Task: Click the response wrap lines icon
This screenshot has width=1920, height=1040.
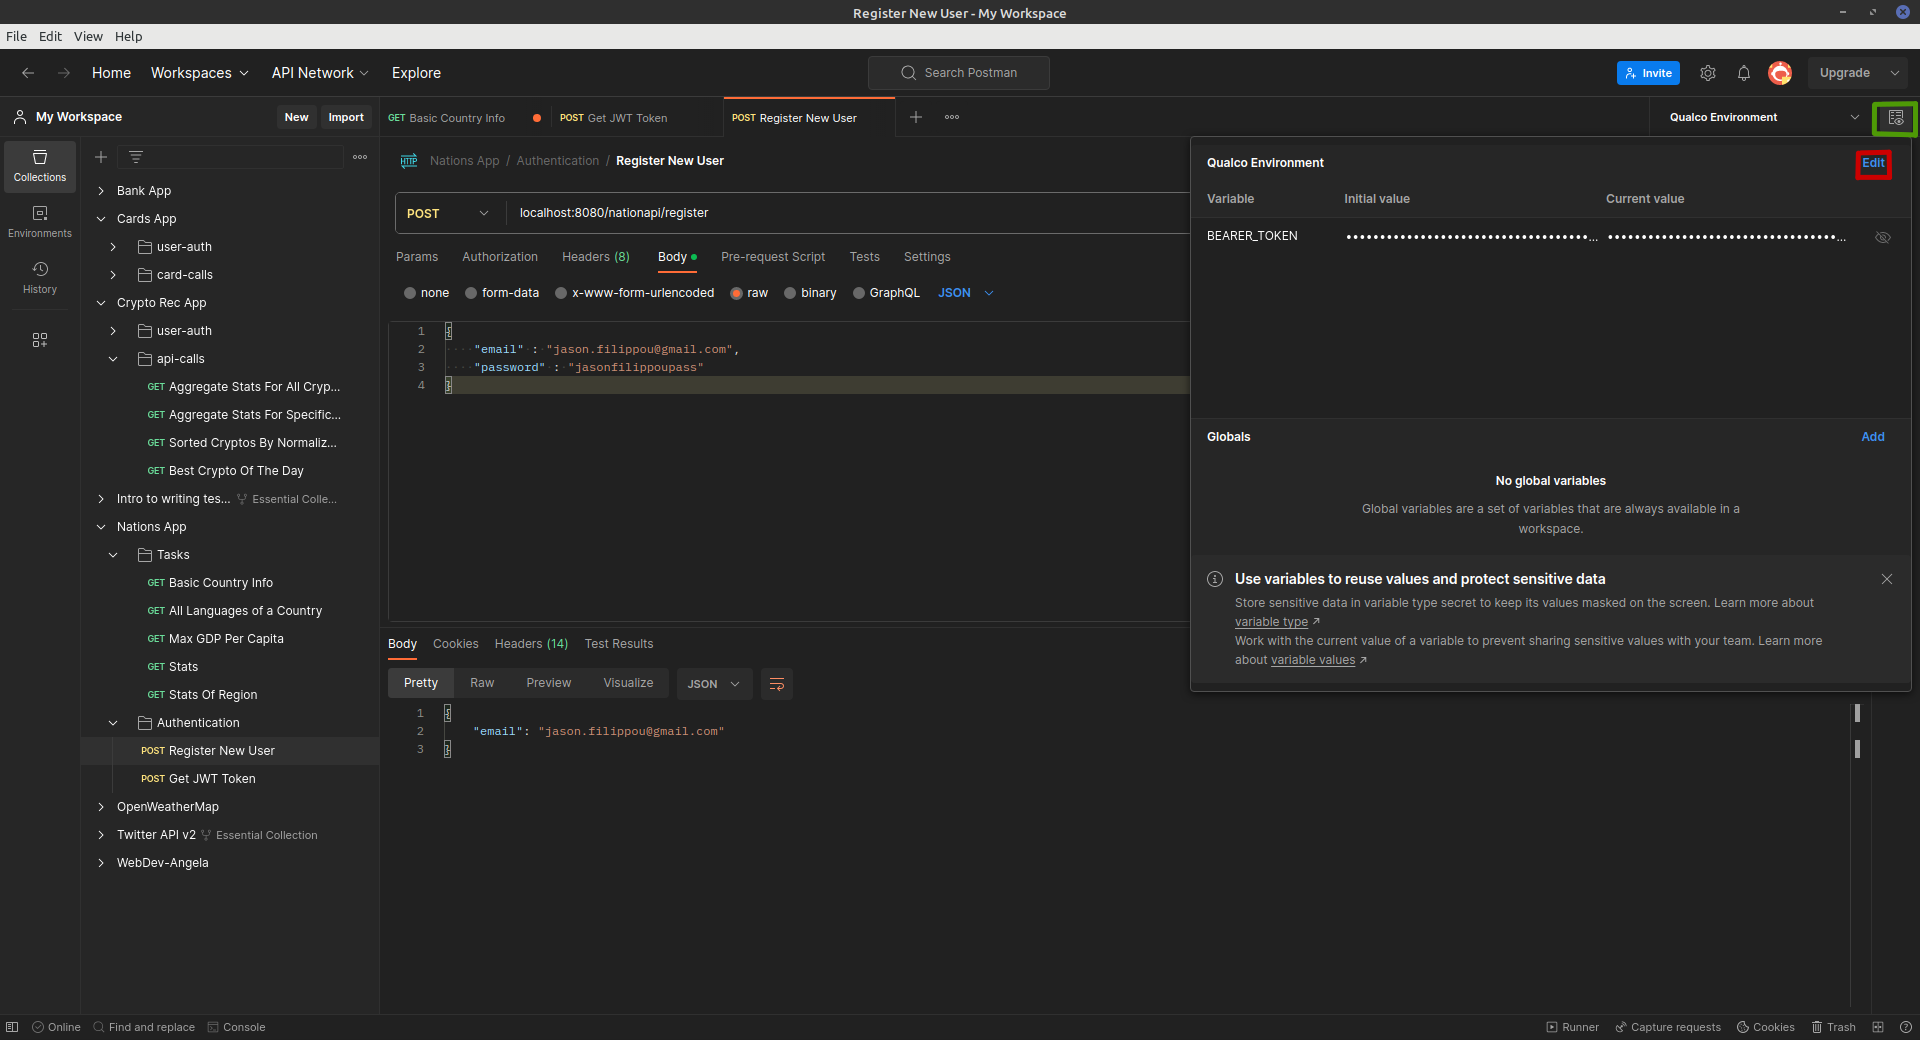Action: coord(777,684)
